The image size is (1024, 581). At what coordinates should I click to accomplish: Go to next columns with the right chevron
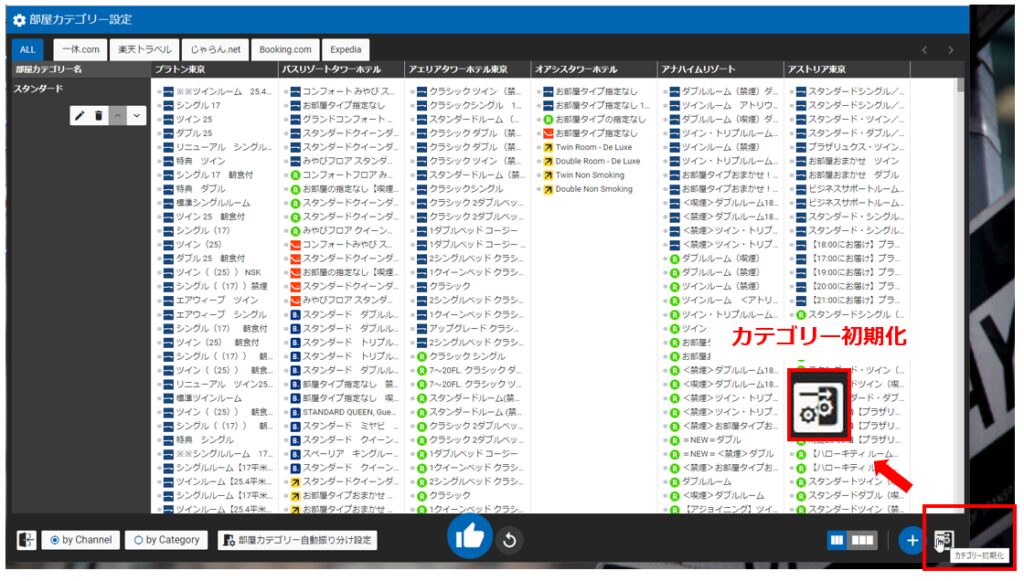pyautogui.click(x=950, y=50)
